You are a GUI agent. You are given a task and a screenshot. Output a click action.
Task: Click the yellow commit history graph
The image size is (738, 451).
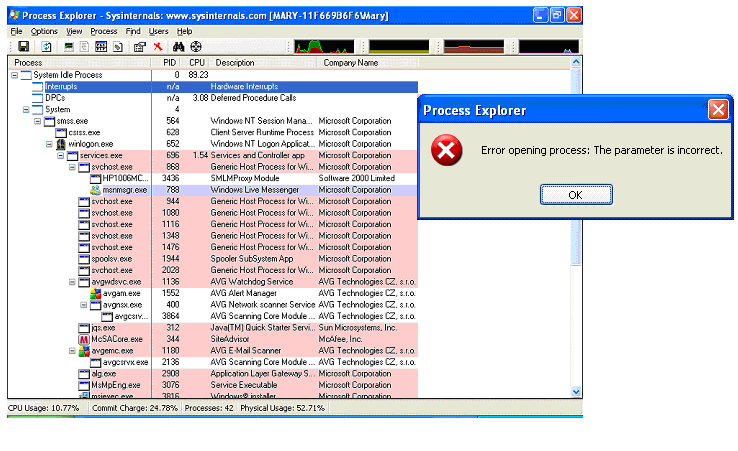pos(399,47)
